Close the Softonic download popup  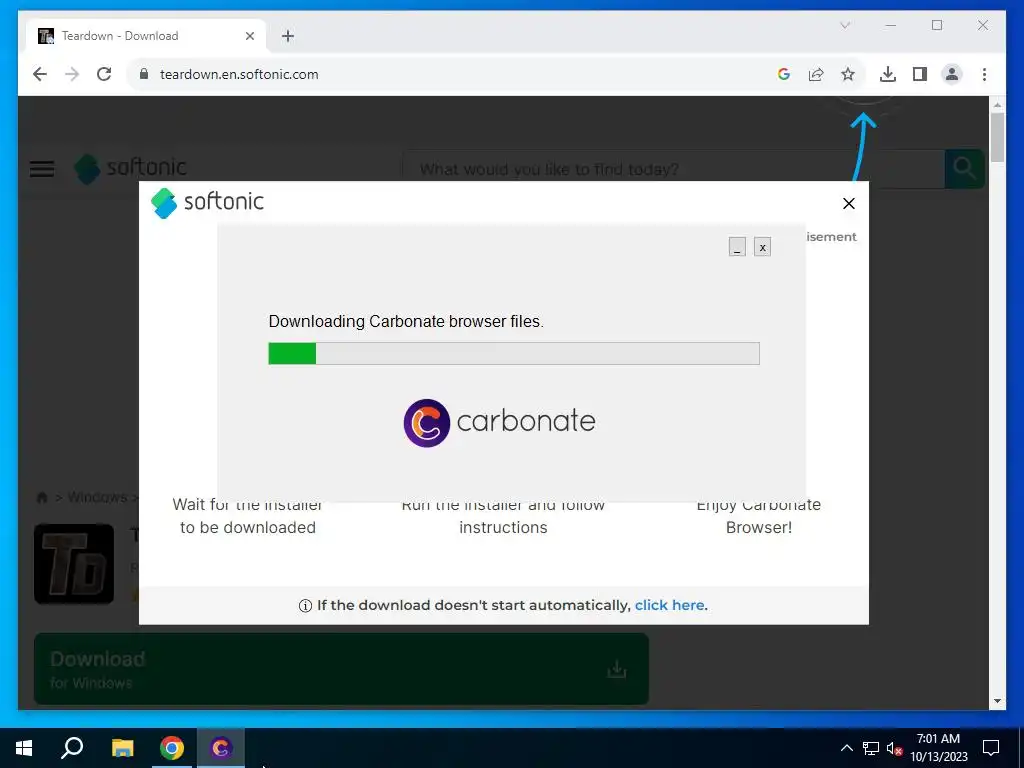click(849, 204)
